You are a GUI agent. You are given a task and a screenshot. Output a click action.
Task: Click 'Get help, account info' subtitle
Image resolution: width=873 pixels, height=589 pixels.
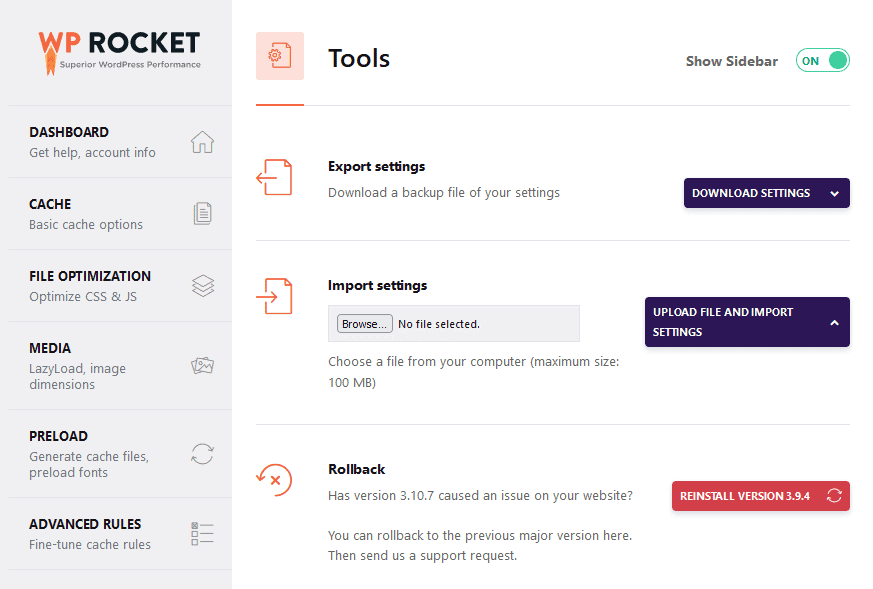[92, 153]
